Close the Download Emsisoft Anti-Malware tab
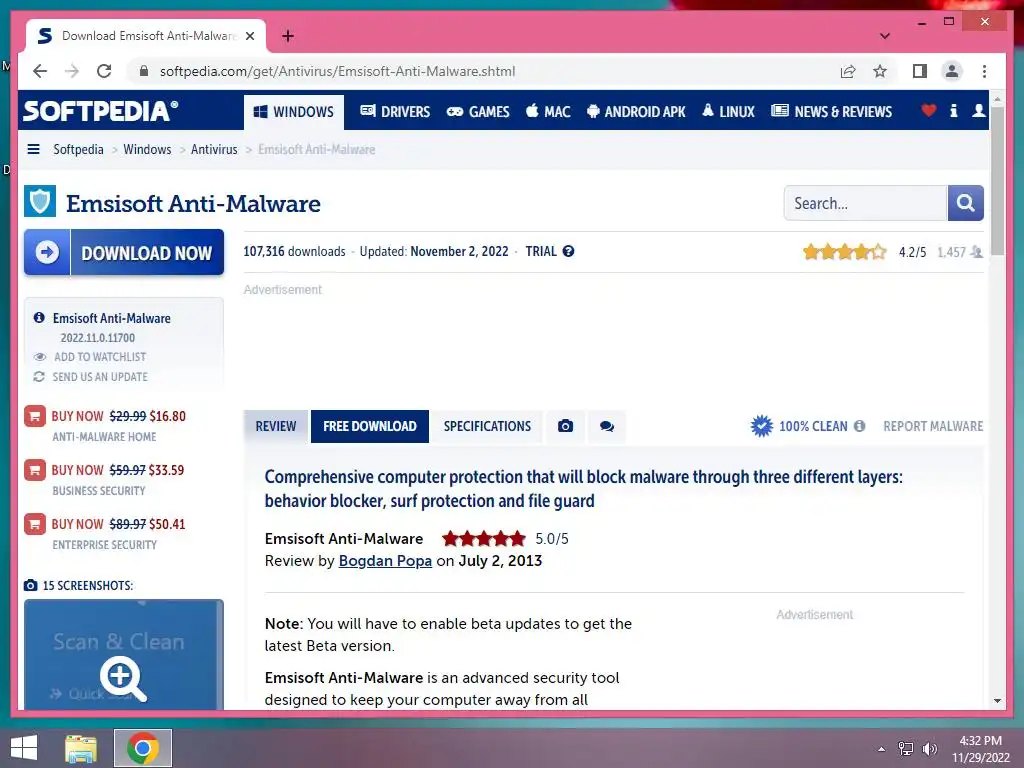This screenshot has width=1024, height=768. pyautogui.click(x=249, y=36)
